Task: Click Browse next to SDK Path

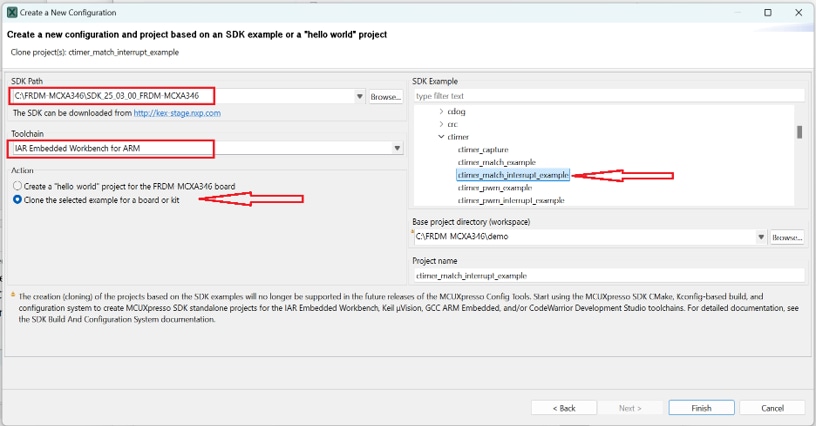Action: pyautogui.click(x=386, y=97)
